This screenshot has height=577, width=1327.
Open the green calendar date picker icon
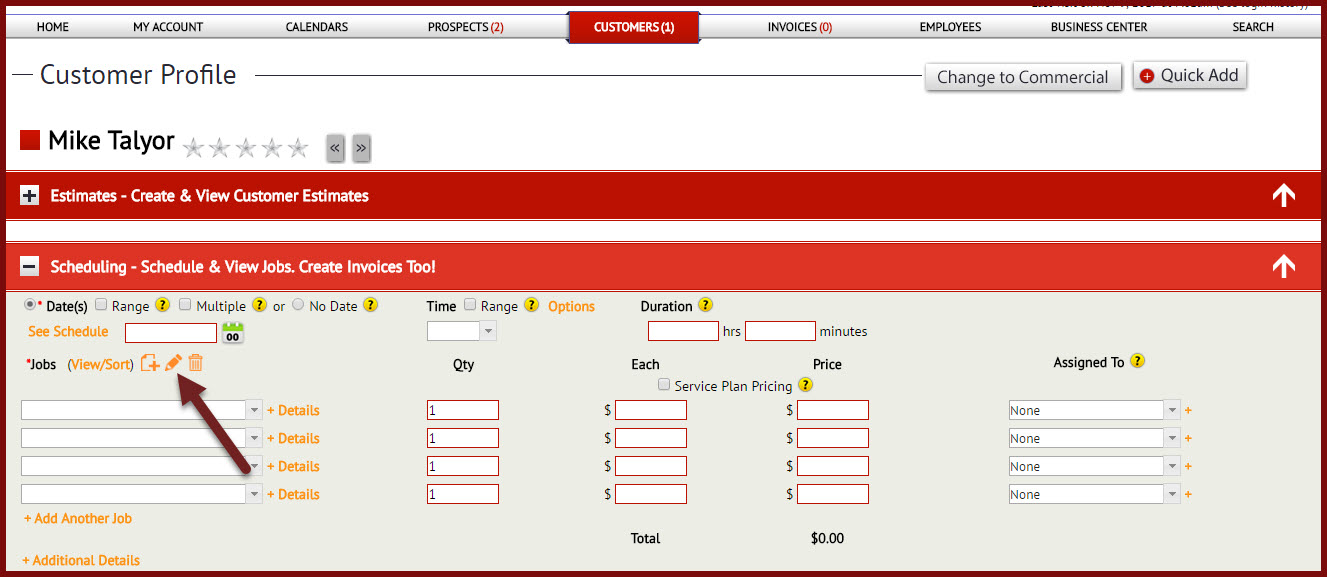click(x=233, y=333)
